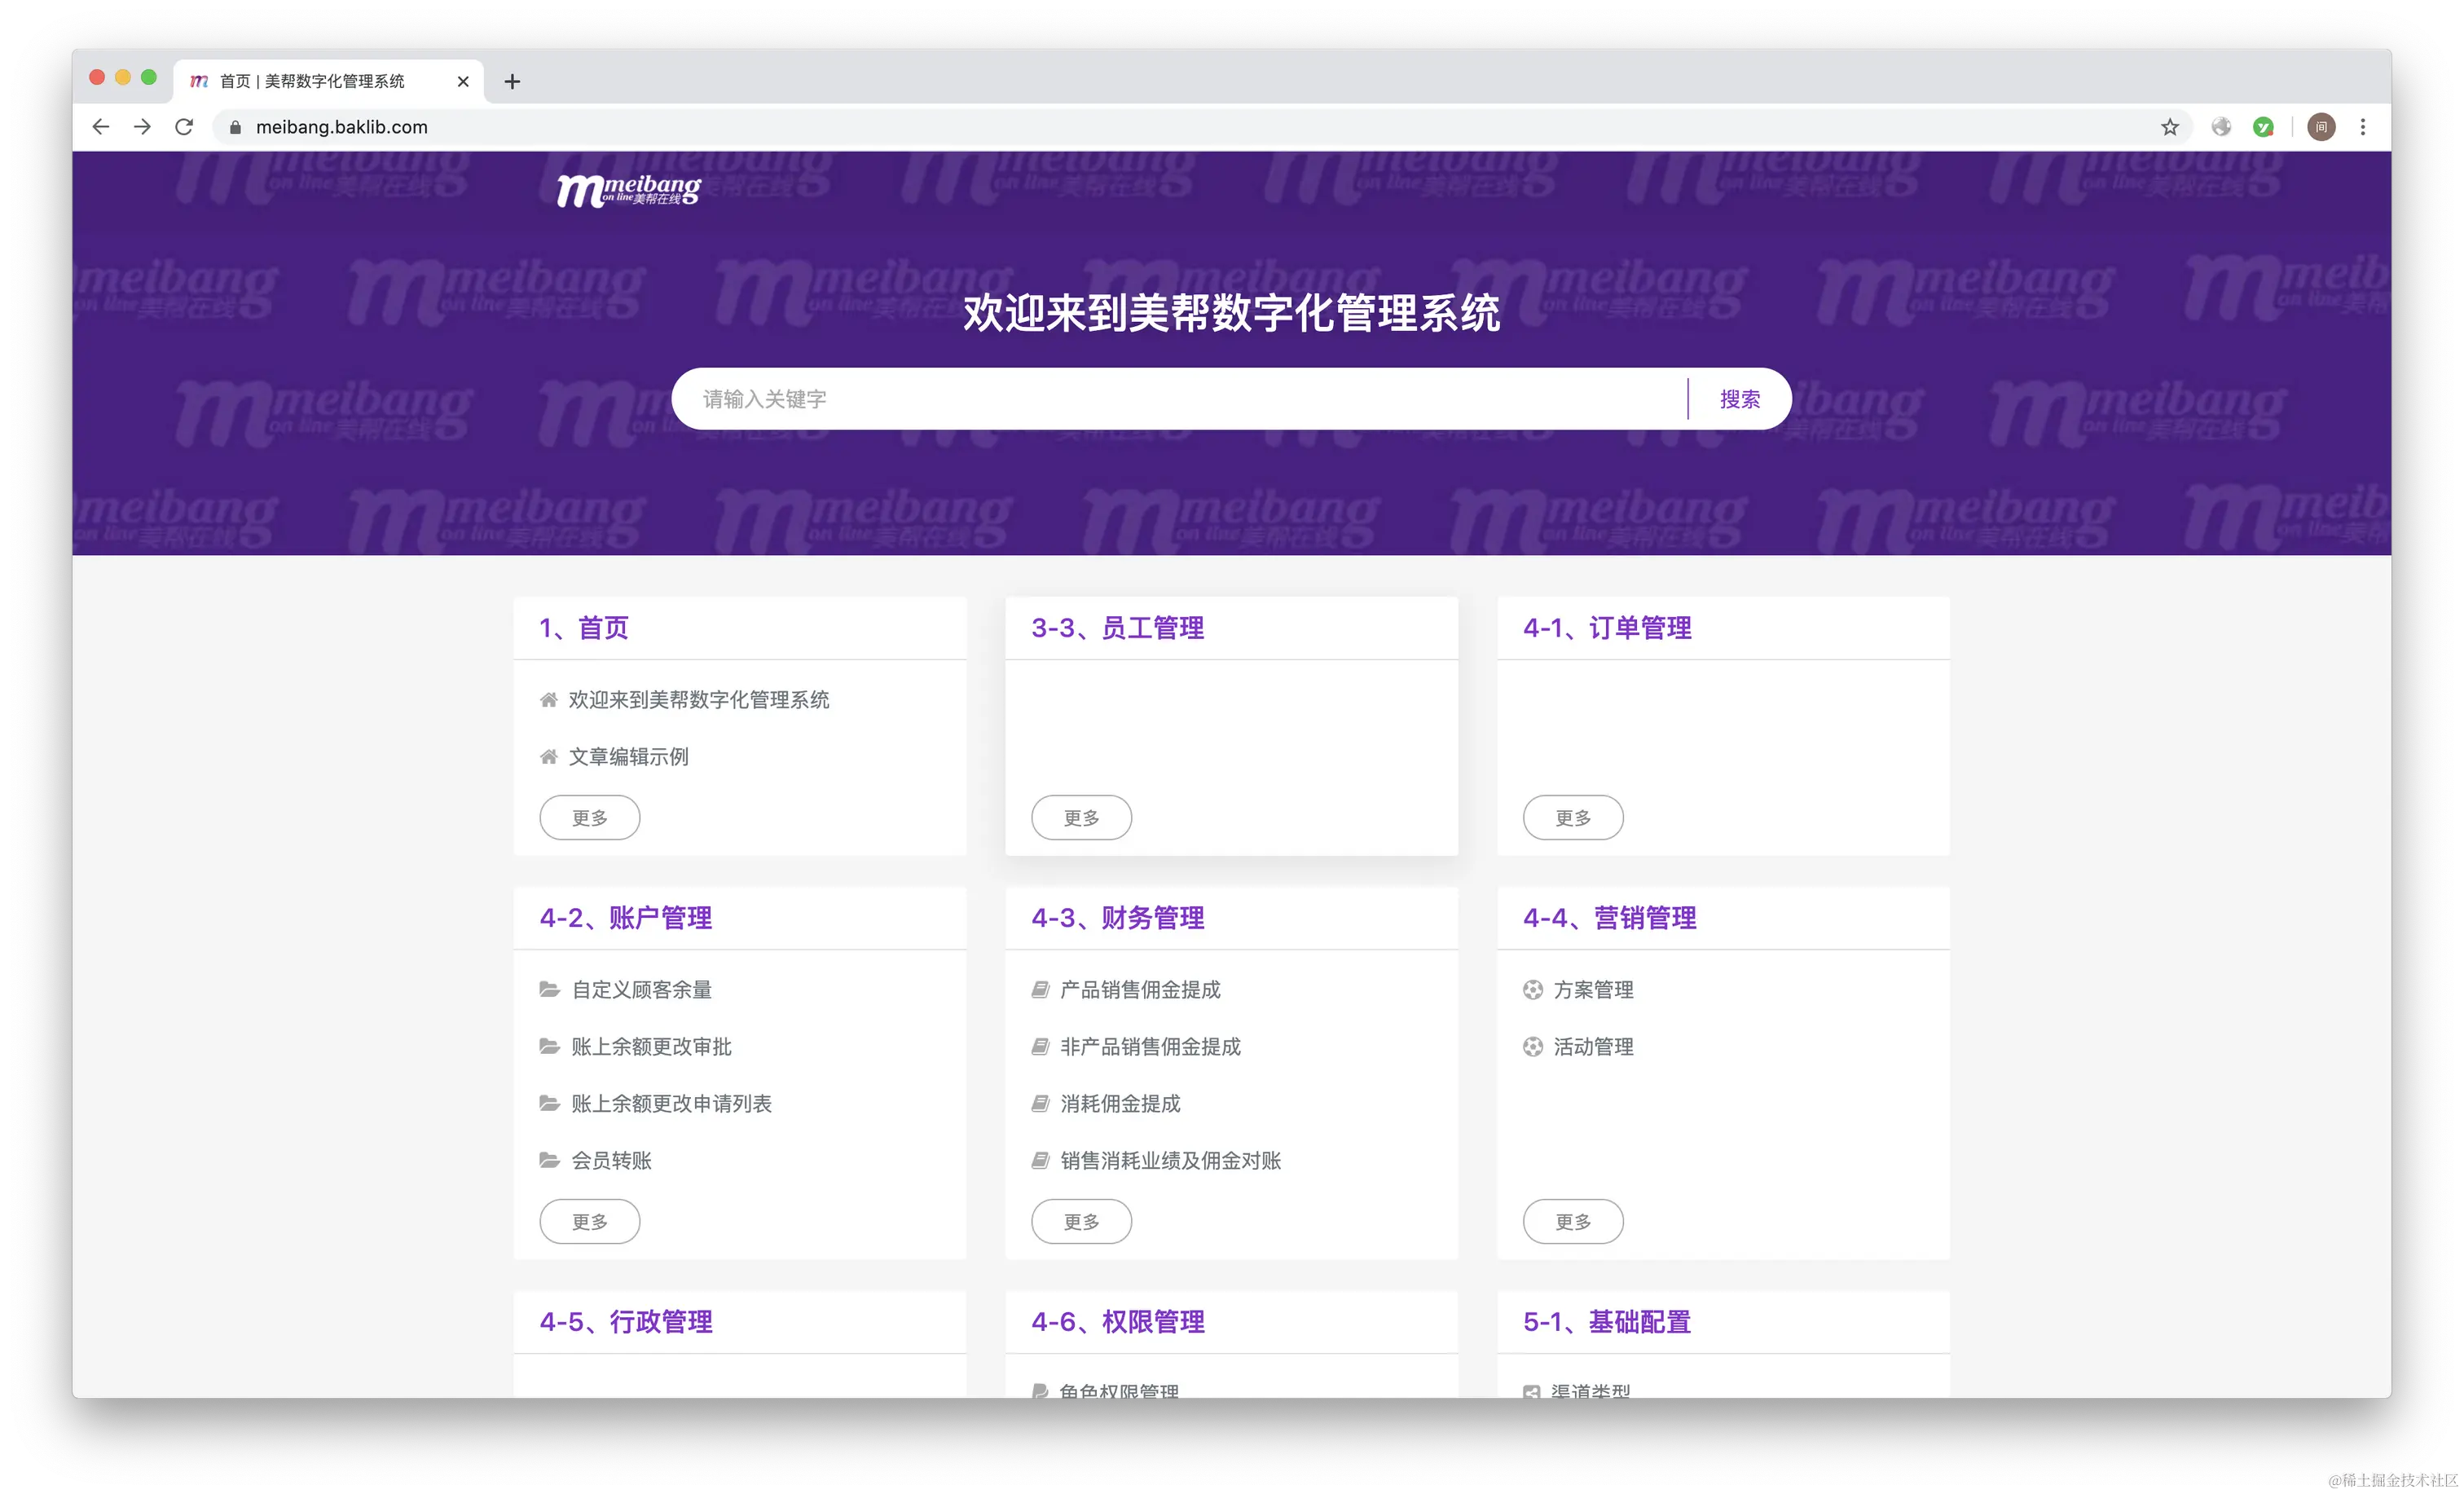The image size is (2464, 1494).
Task: Click 更多 under 4-3、财务管理
Action: [1081, 1222]
